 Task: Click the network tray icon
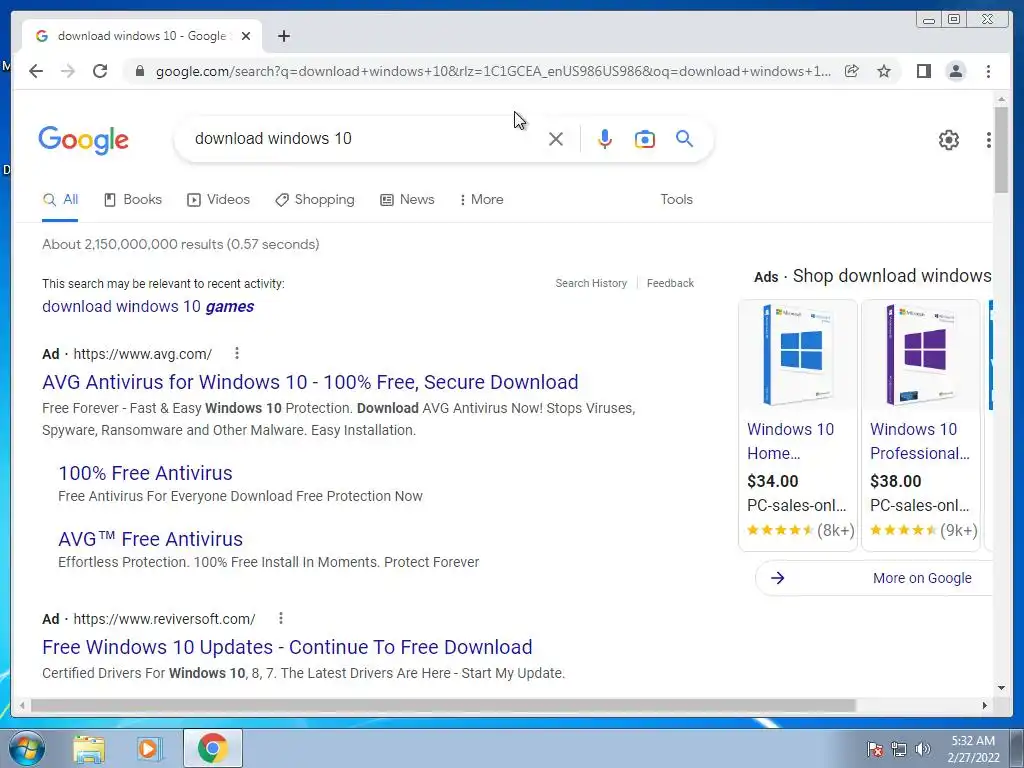coord(899,749)
